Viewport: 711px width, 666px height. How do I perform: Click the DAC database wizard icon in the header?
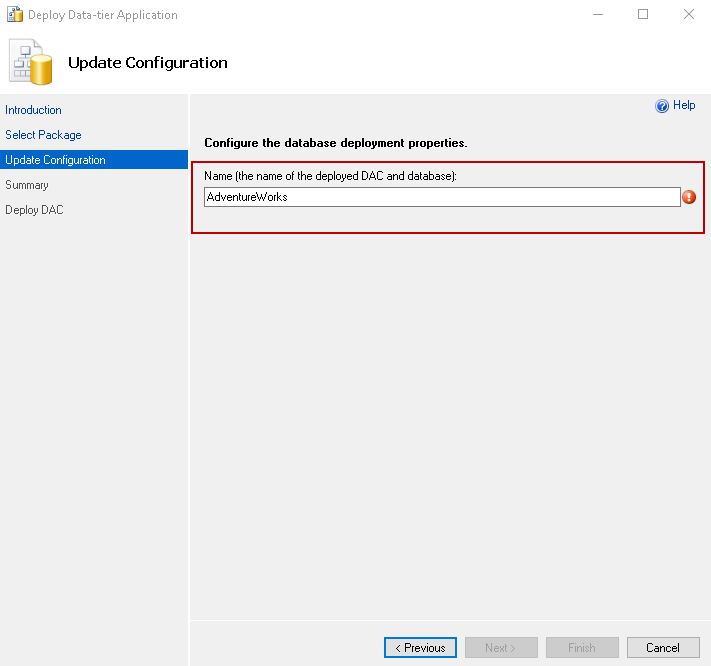pyautogui.click(x=31, y=63)
